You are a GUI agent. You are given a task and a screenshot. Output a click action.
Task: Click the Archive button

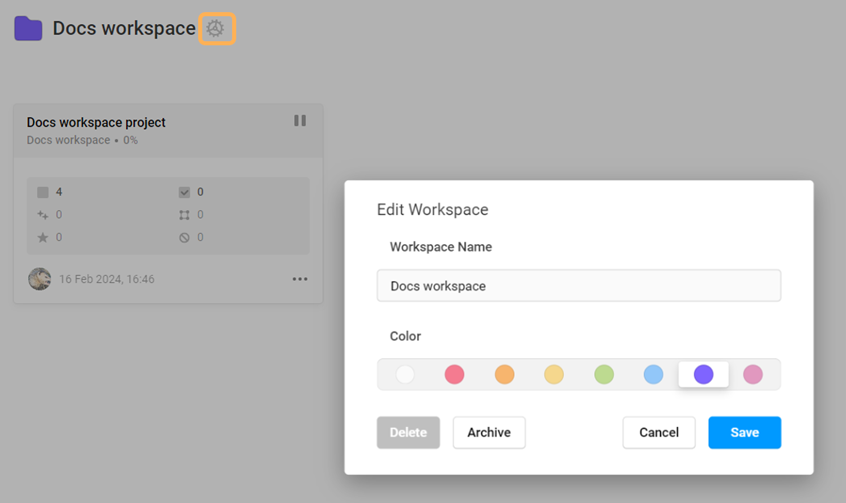pos(489,433)
